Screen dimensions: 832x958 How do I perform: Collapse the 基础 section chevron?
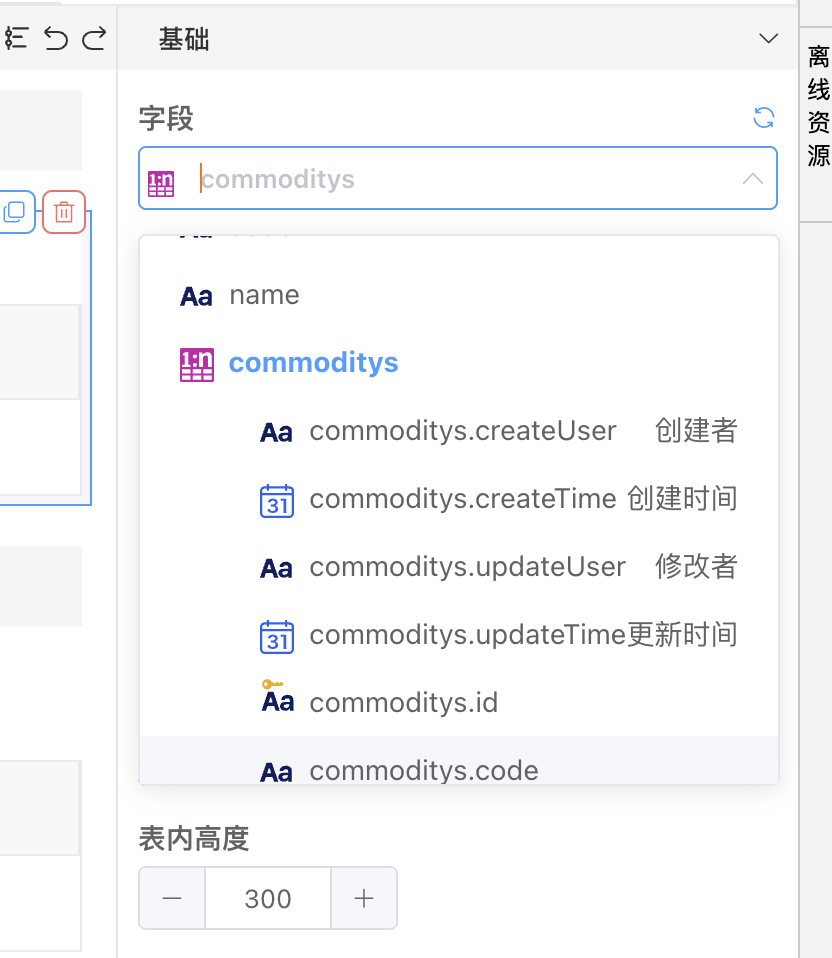(x=768, y=39)
